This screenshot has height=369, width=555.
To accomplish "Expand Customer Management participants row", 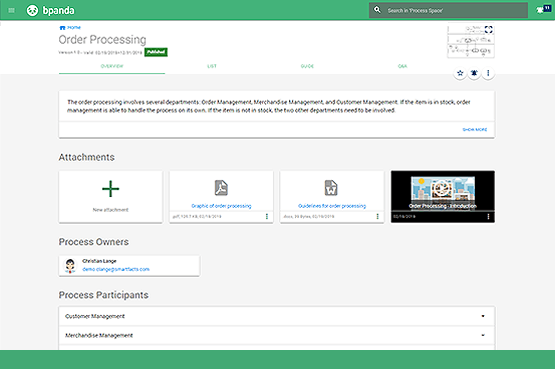I will pos(277,316).
